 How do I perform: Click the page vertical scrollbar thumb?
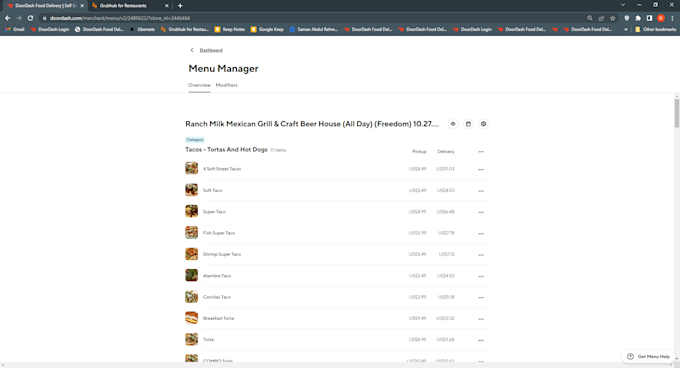click(677, 113)
